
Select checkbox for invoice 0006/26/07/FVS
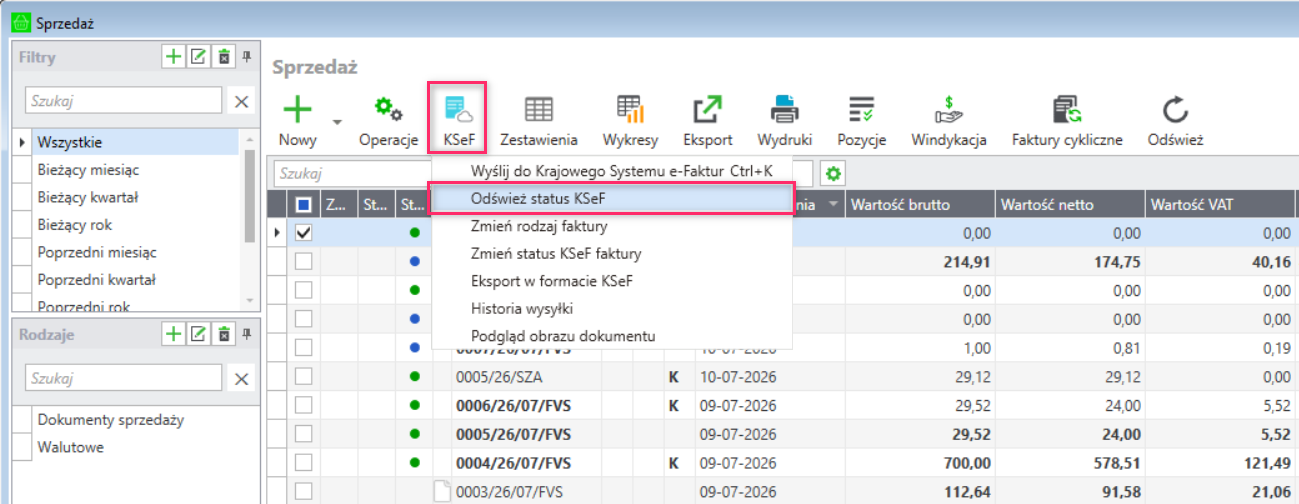tap(304, 405)
